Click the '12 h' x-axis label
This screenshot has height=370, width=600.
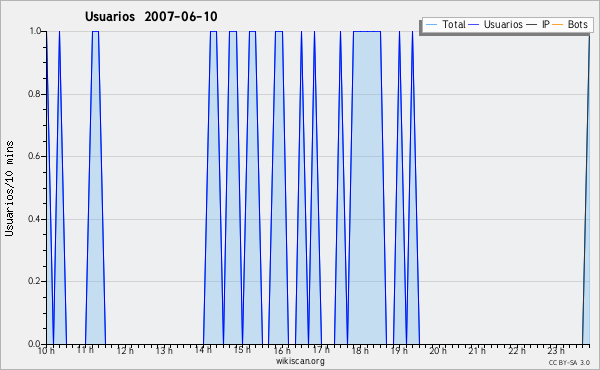[125, 350]
